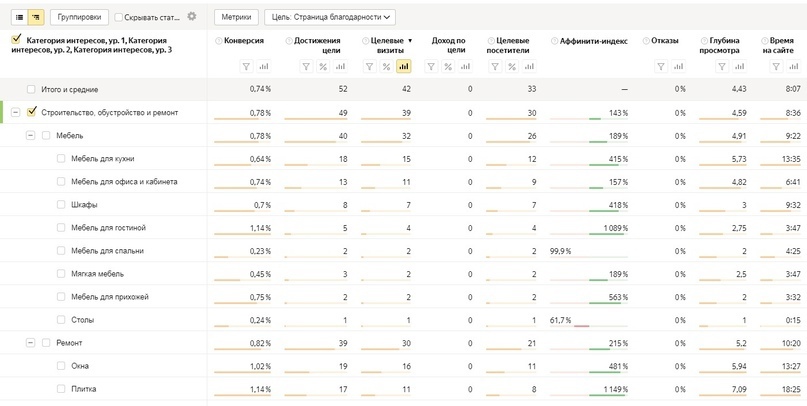
Task: Click affinity value 1 149 %
Action: [616, 389]
